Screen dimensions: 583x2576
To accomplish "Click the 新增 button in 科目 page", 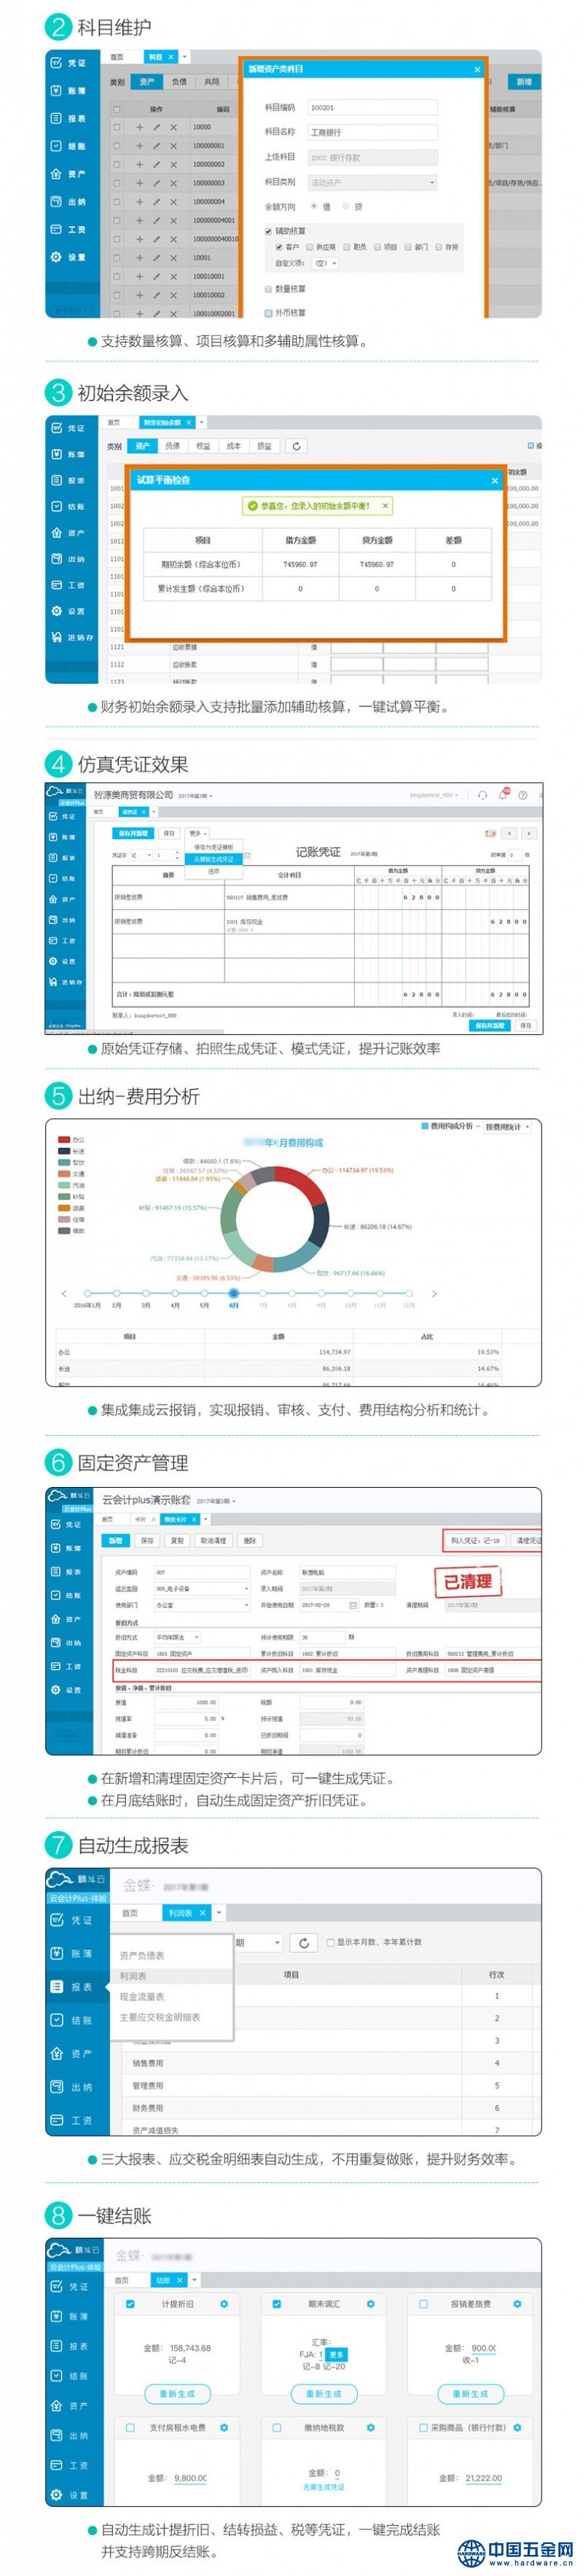I will tap(524, 82).
